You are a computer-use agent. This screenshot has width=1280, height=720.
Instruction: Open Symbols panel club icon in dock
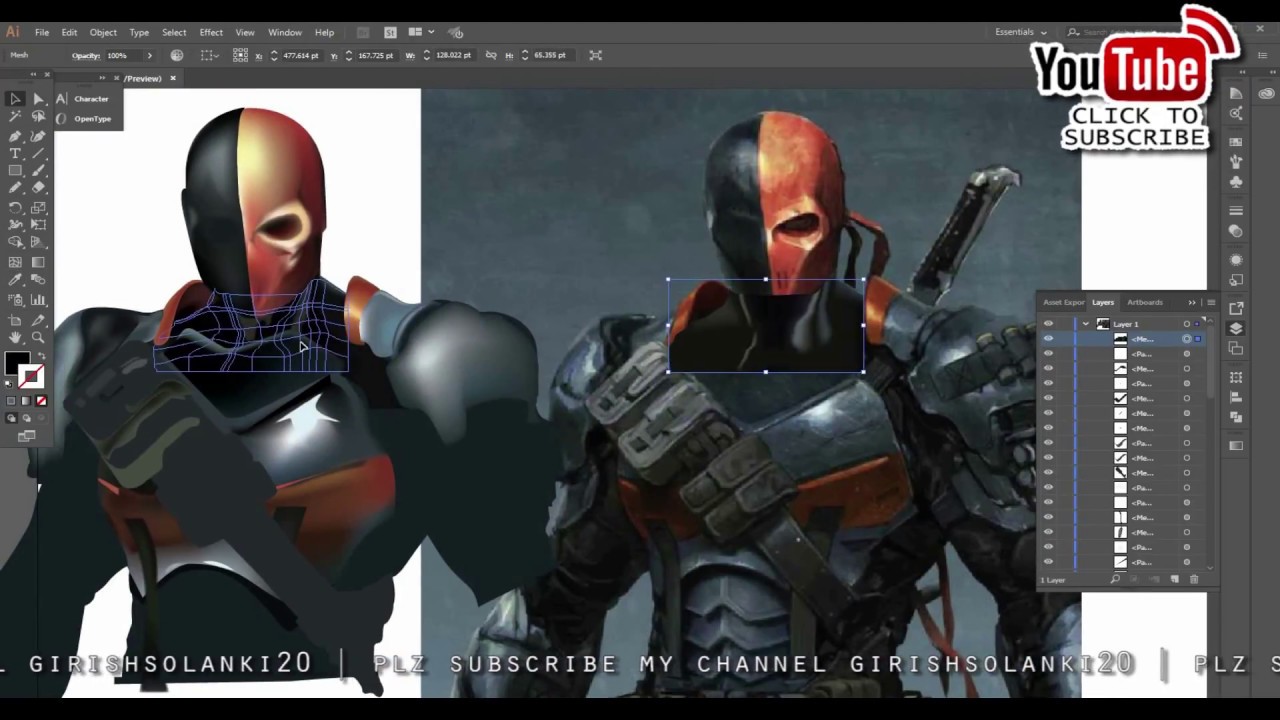click(1237, 183)
